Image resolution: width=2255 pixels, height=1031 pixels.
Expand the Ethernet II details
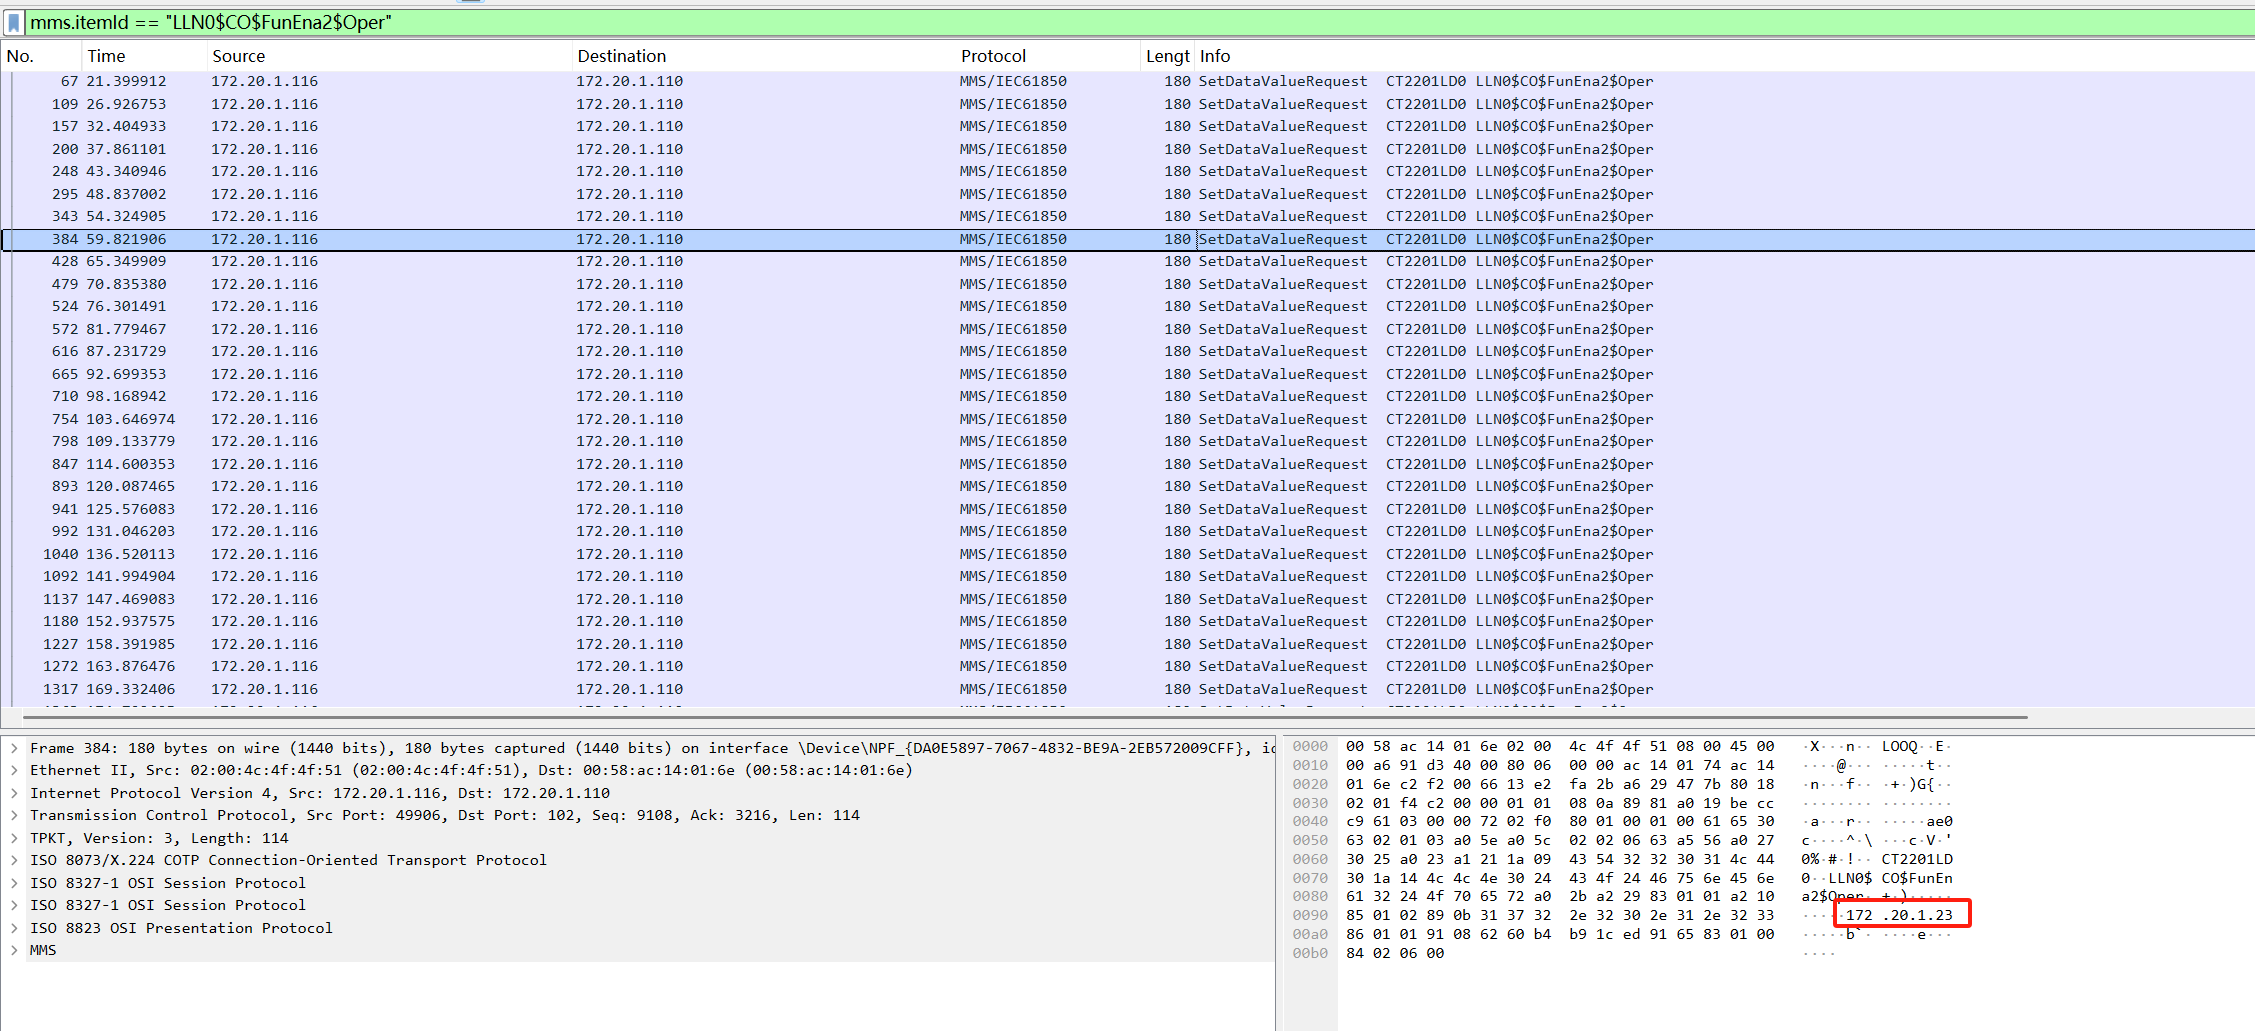[x=14, y=770]
